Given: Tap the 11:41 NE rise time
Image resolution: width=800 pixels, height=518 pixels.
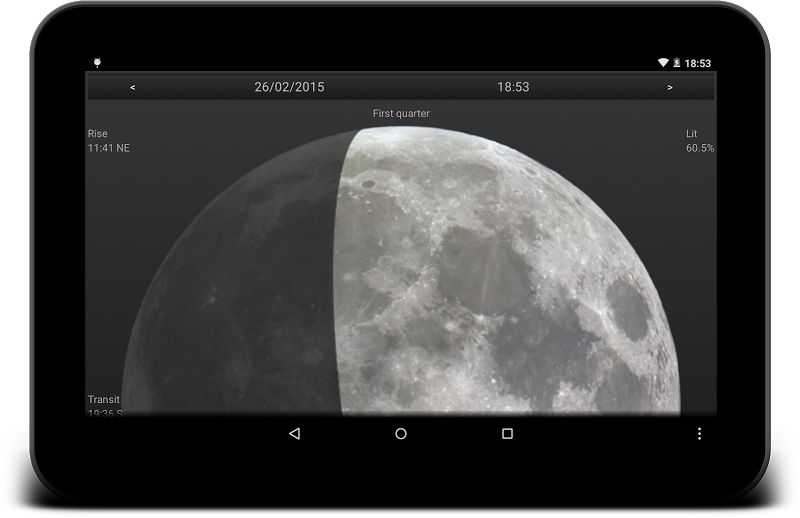Looking at the screenshot, I should 109,148.
